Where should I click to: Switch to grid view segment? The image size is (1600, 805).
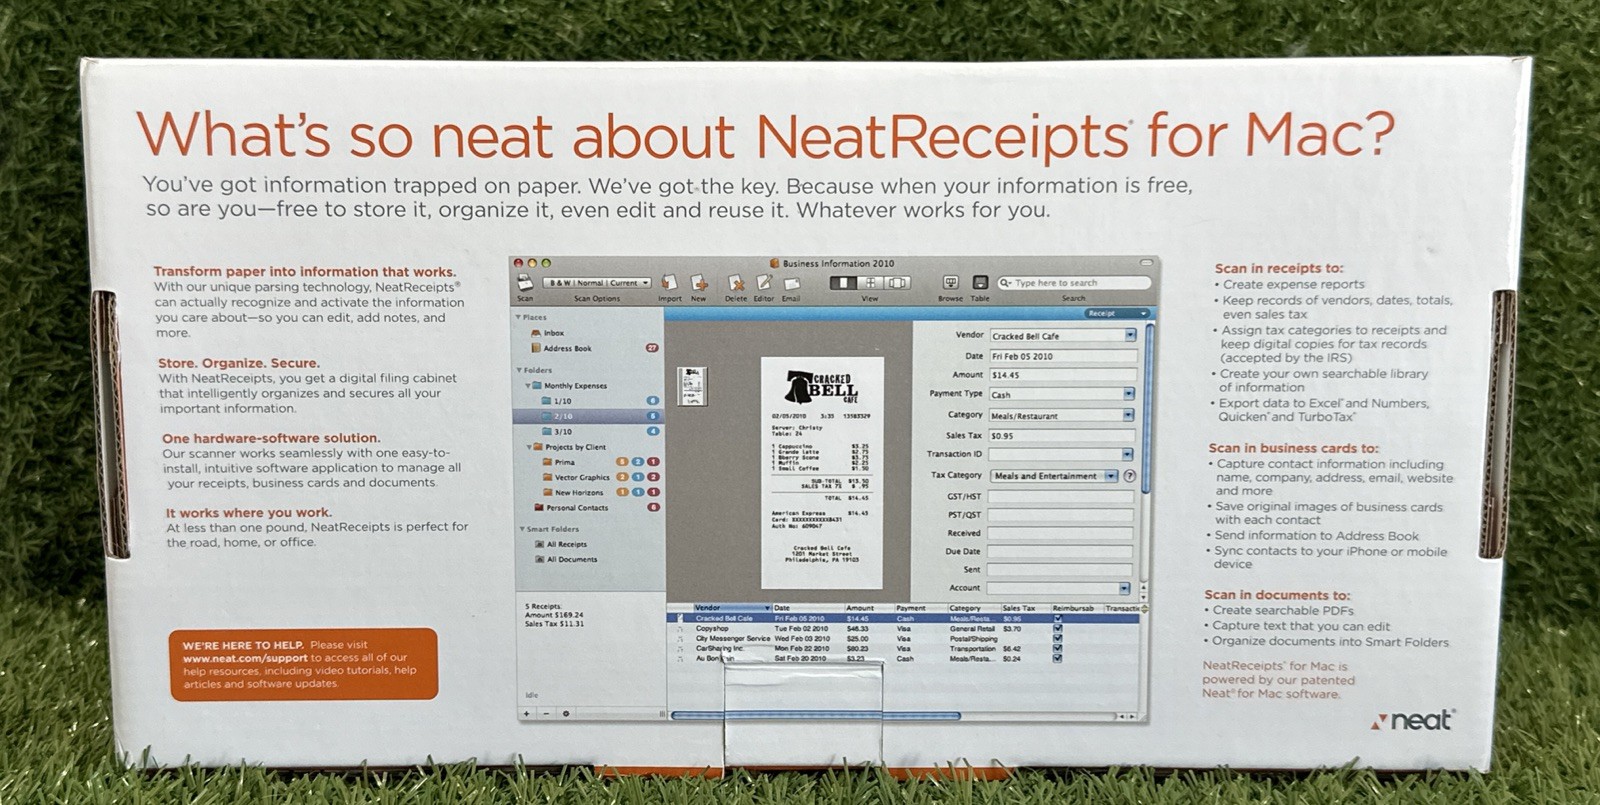point(870,283)
